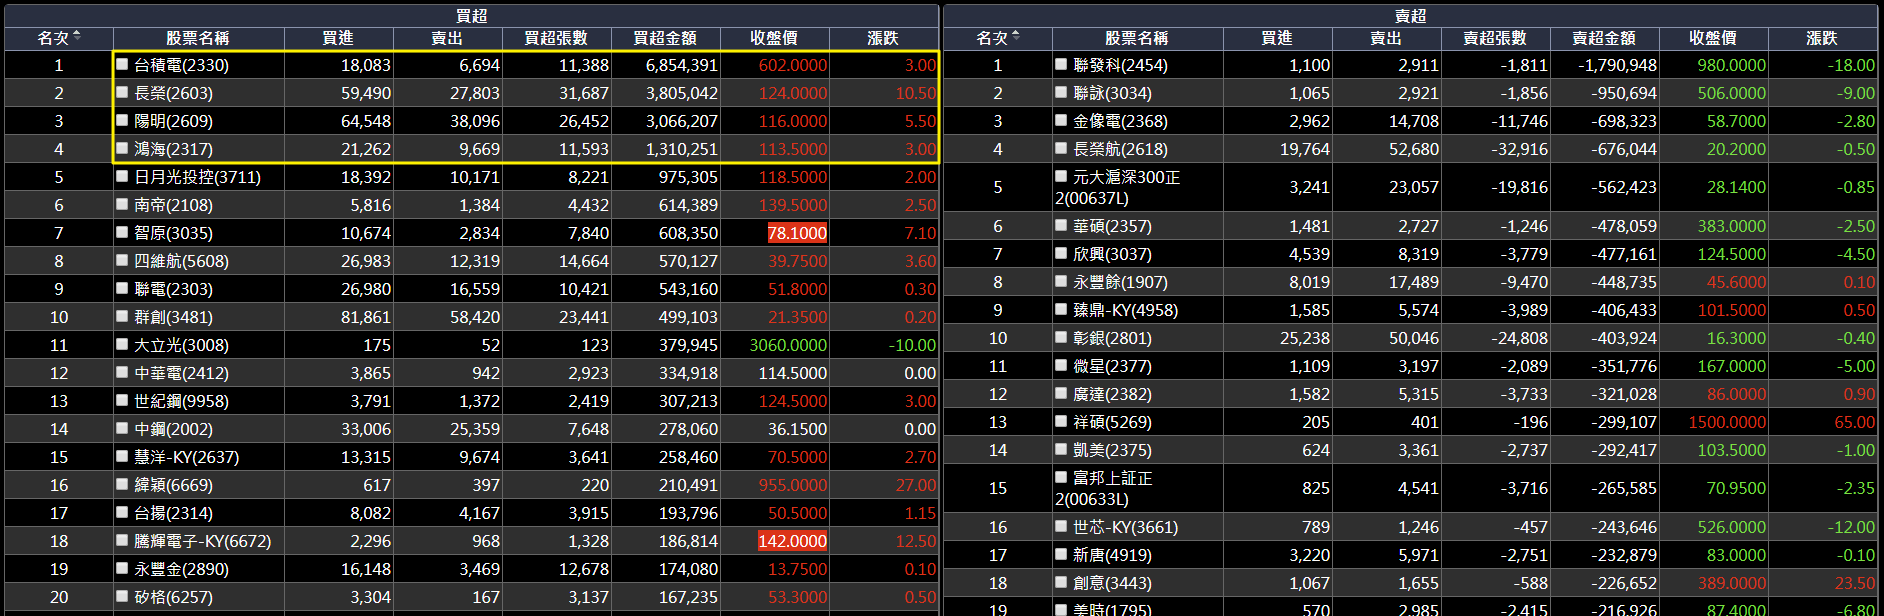
Task: Click net buy amount 6,854,391
Action: click(681, 65)
